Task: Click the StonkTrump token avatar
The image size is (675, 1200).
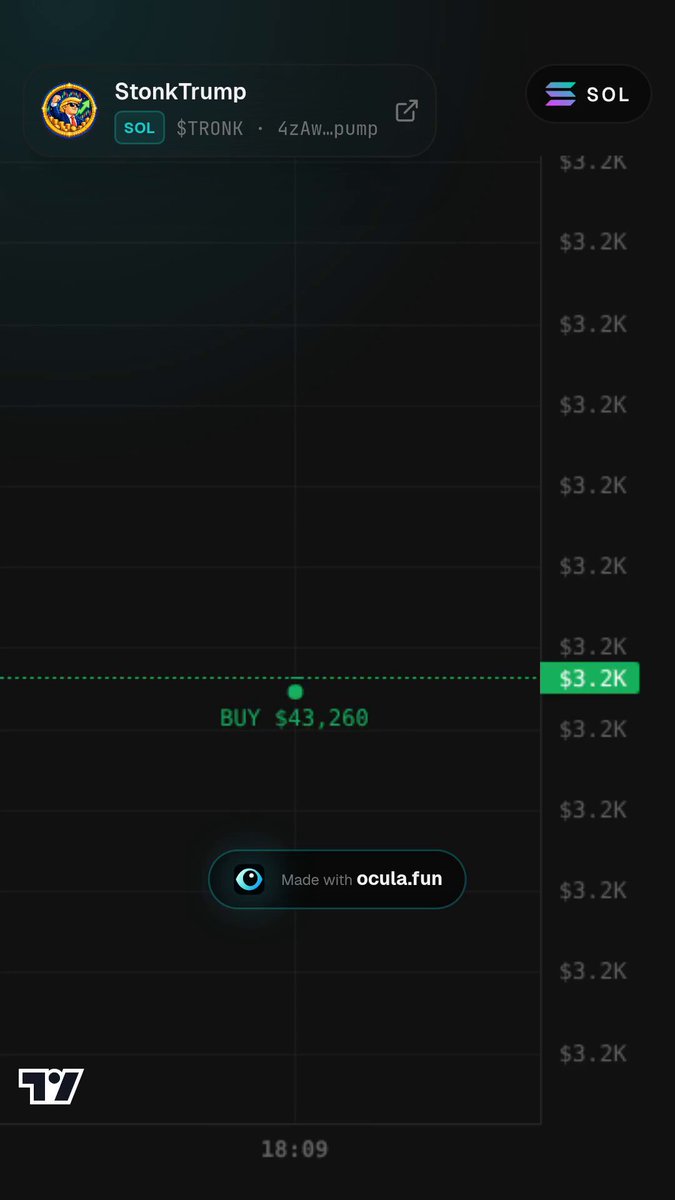Action: [69, 110]
